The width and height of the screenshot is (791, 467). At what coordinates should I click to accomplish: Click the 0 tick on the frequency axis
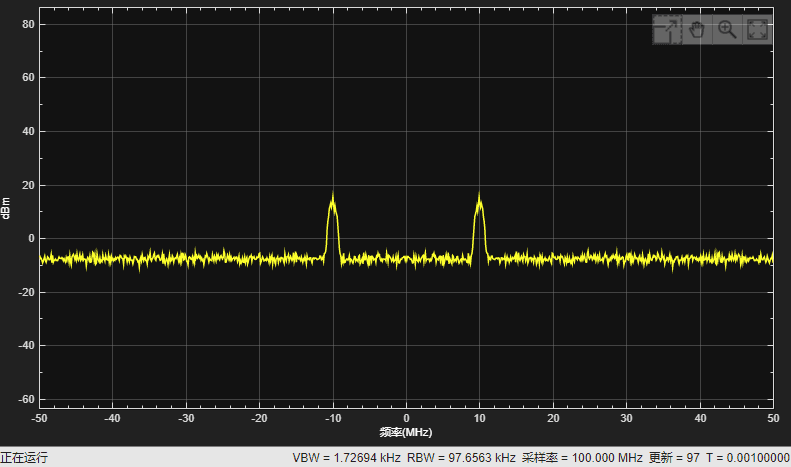(406, 418)
